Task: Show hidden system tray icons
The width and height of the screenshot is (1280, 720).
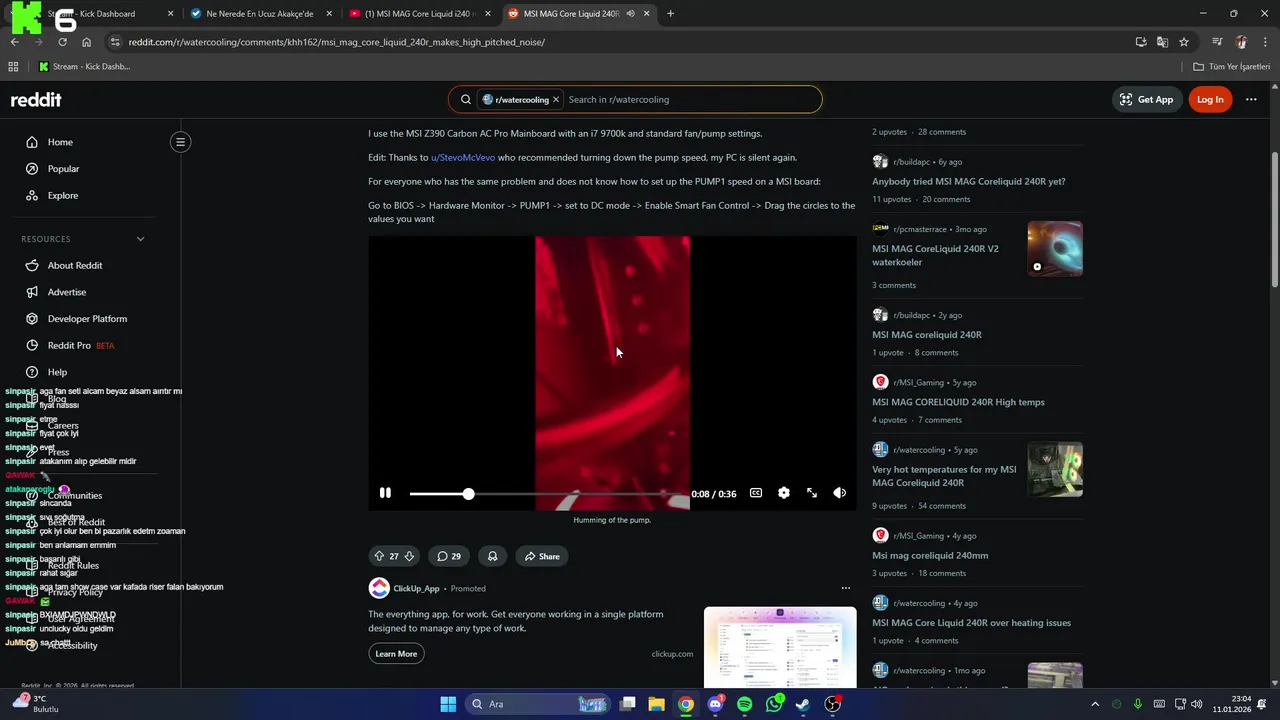Action: (1095, 704)
